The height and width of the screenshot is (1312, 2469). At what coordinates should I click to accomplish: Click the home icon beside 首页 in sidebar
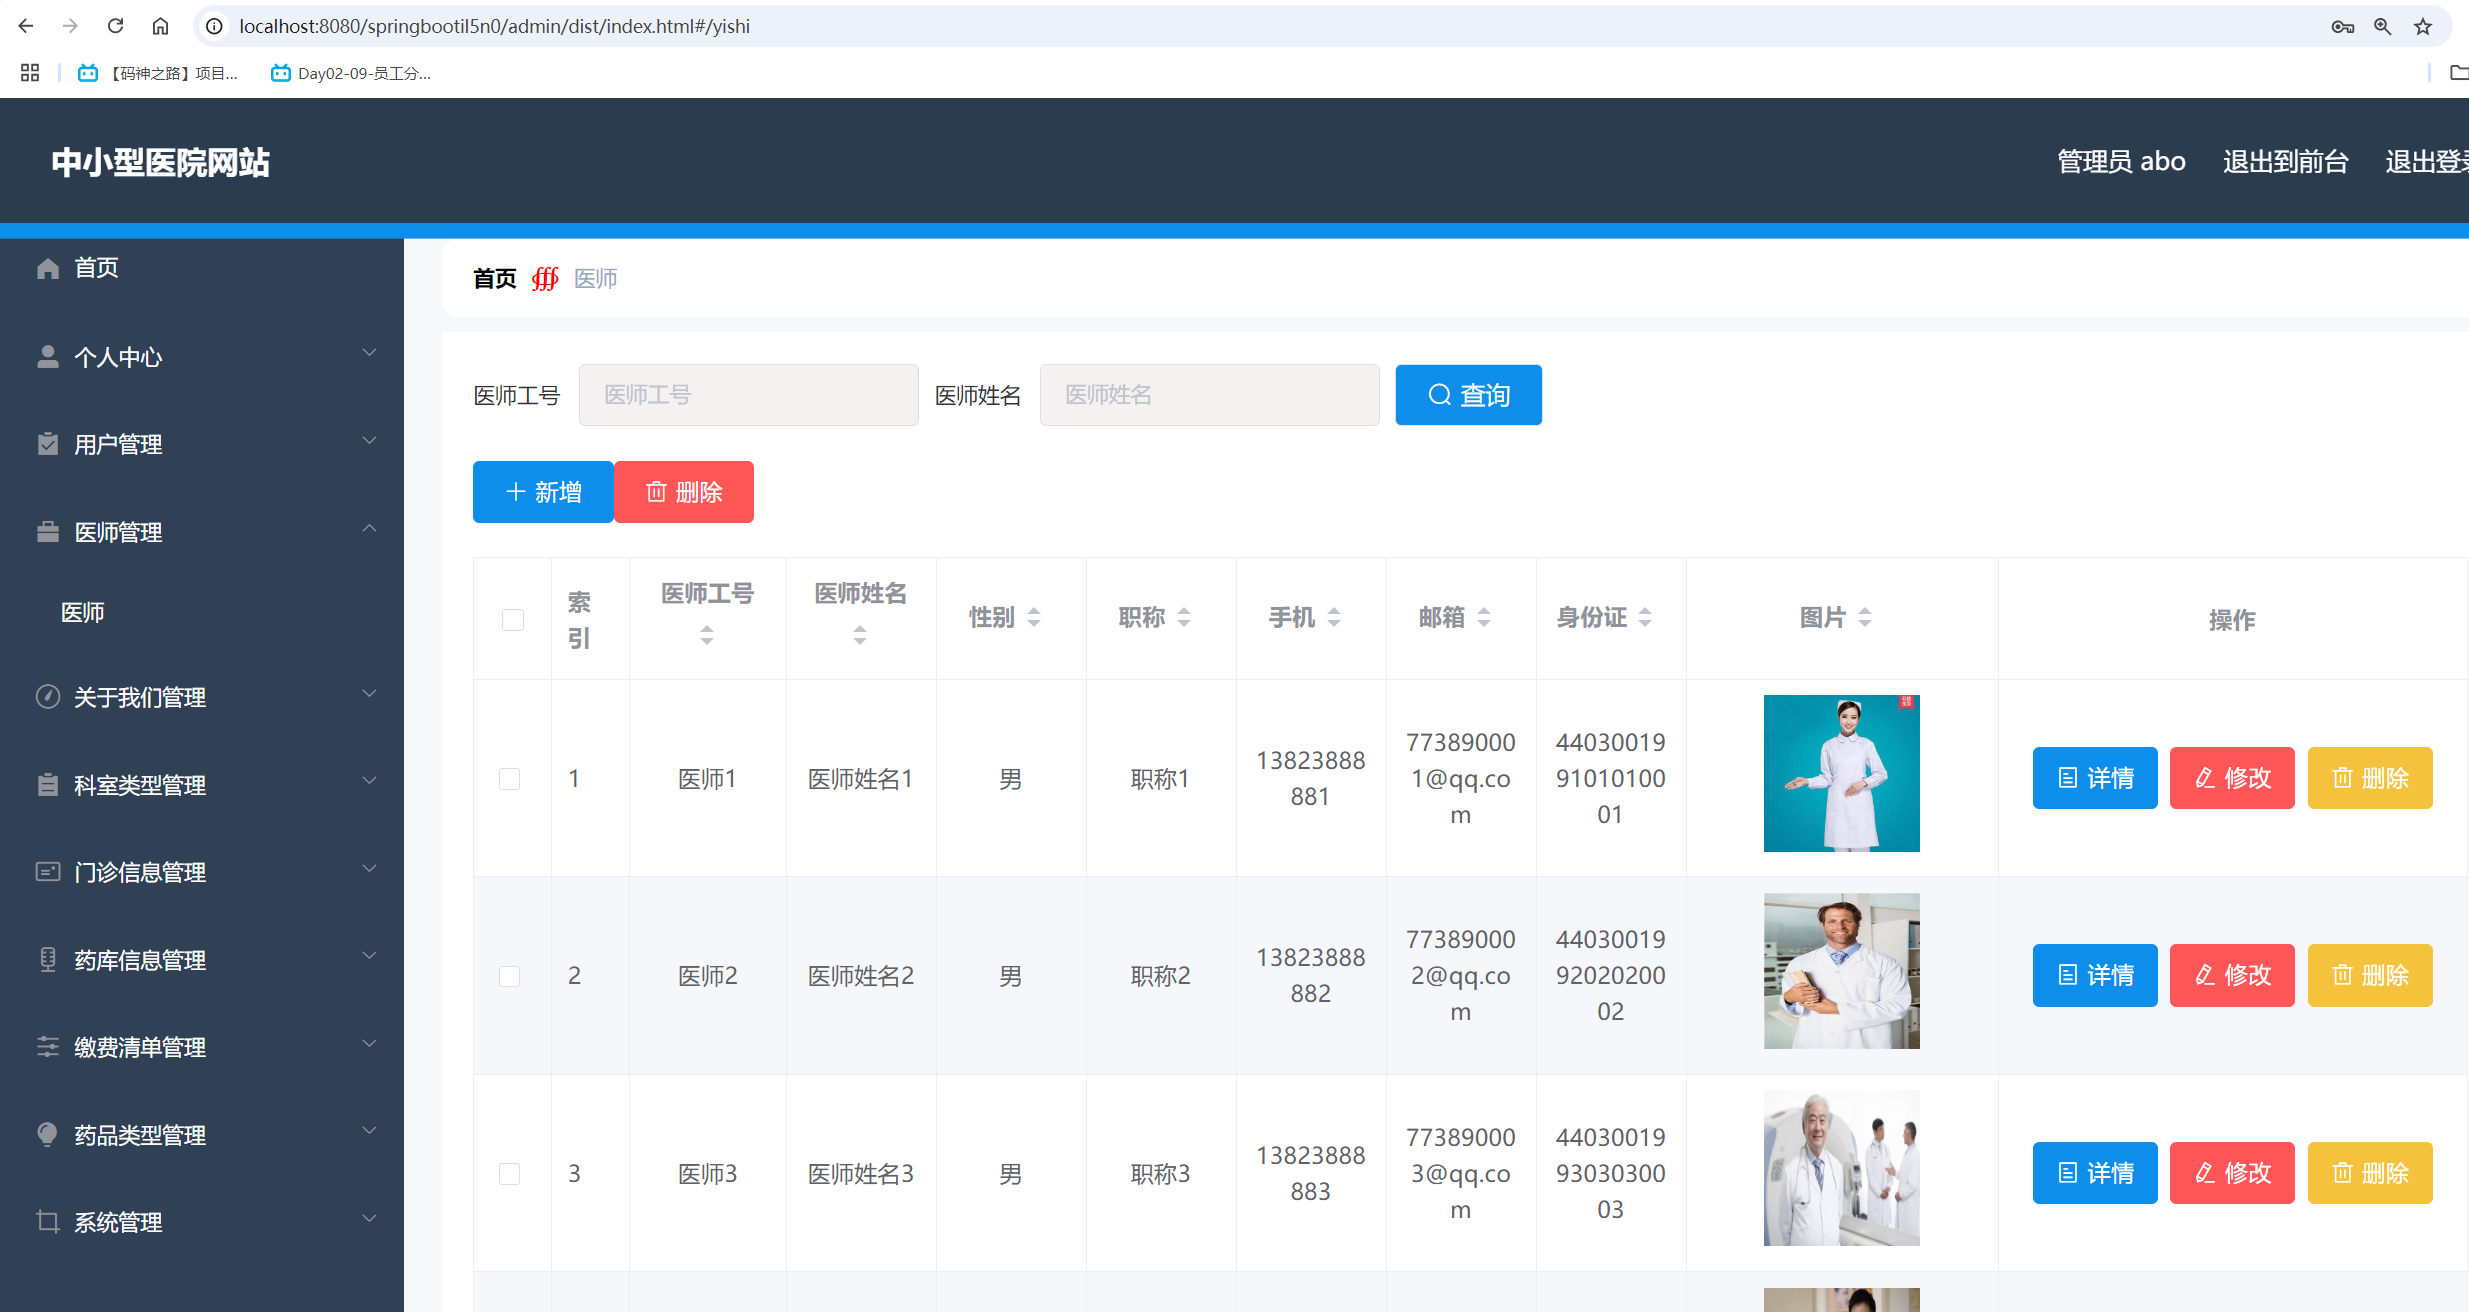(x=47, y=268)
